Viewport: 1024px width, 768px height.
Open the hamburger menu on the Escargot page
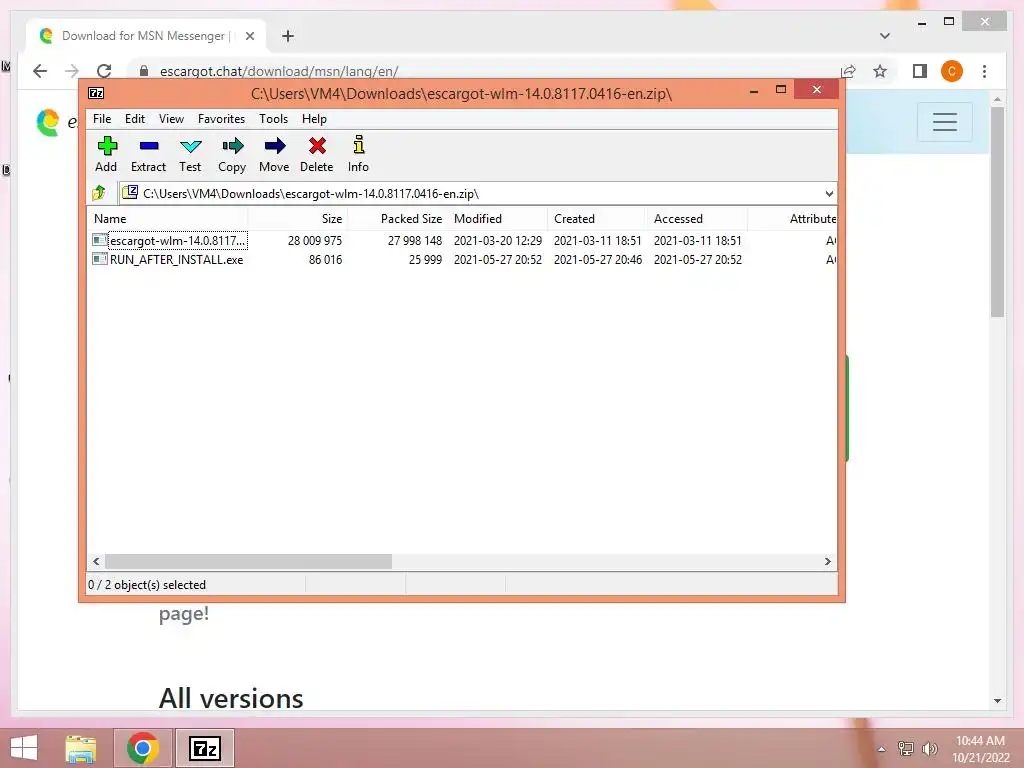(x=944, y=121)
